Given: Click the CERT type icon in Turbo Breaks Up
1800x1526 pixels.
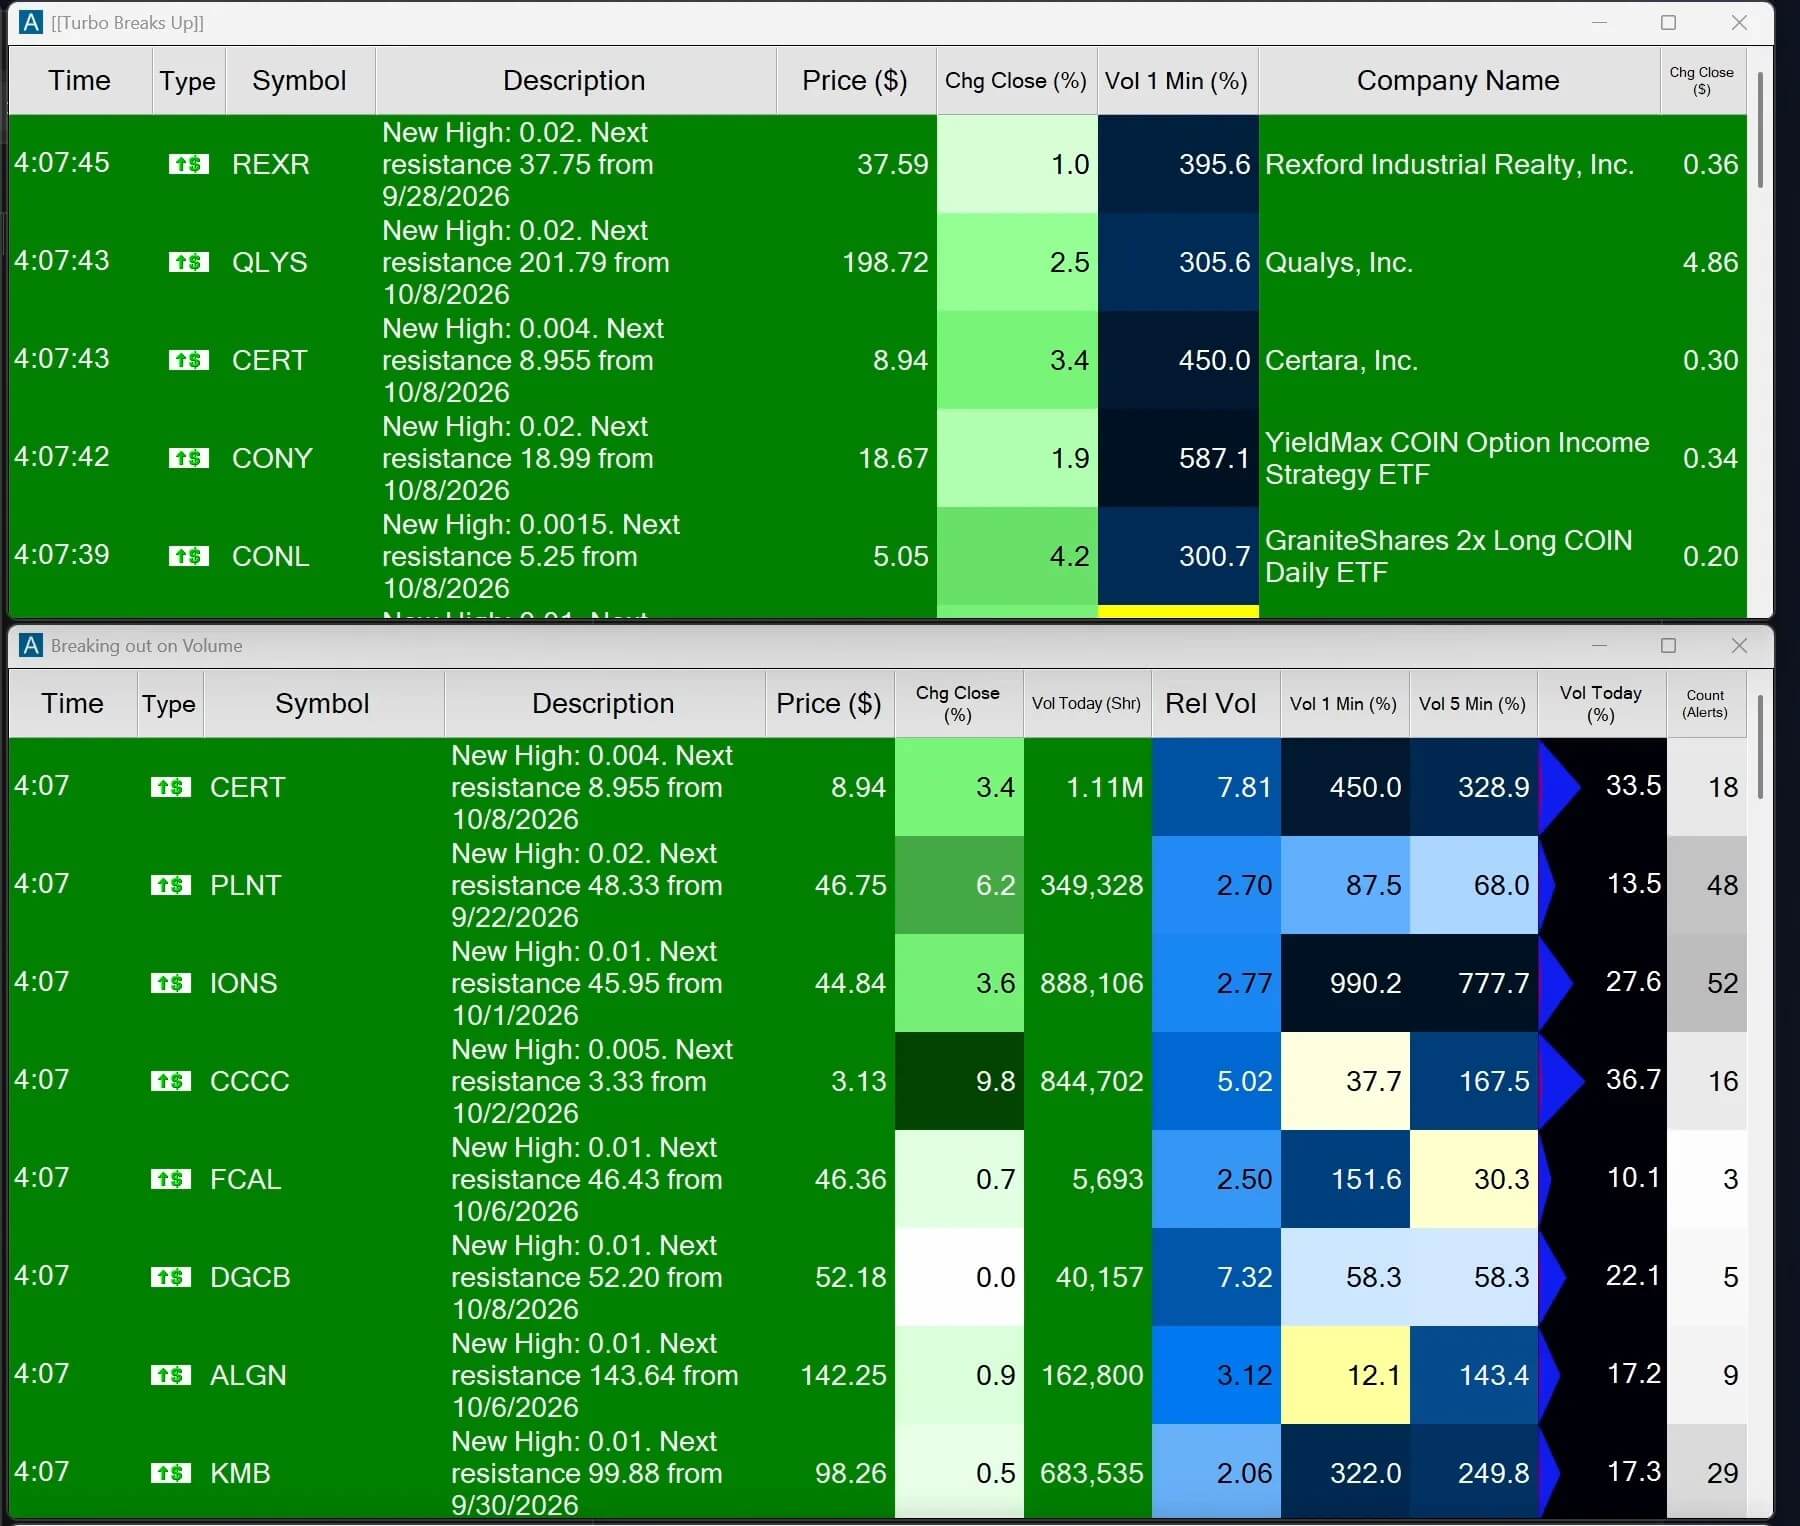Looking at the screenshot, I should [189, 360].
